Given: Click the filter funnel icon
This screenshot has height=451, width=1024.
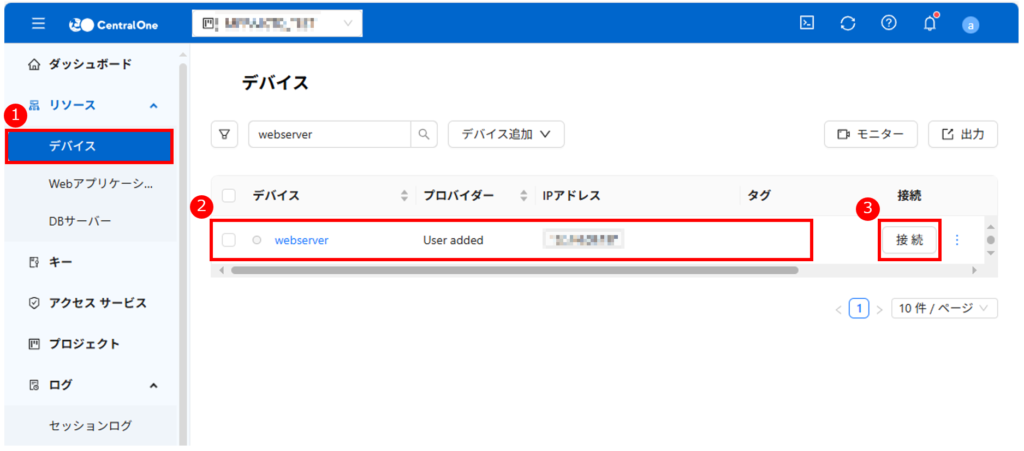Looking at the screenshot, I should pos(225,134).
